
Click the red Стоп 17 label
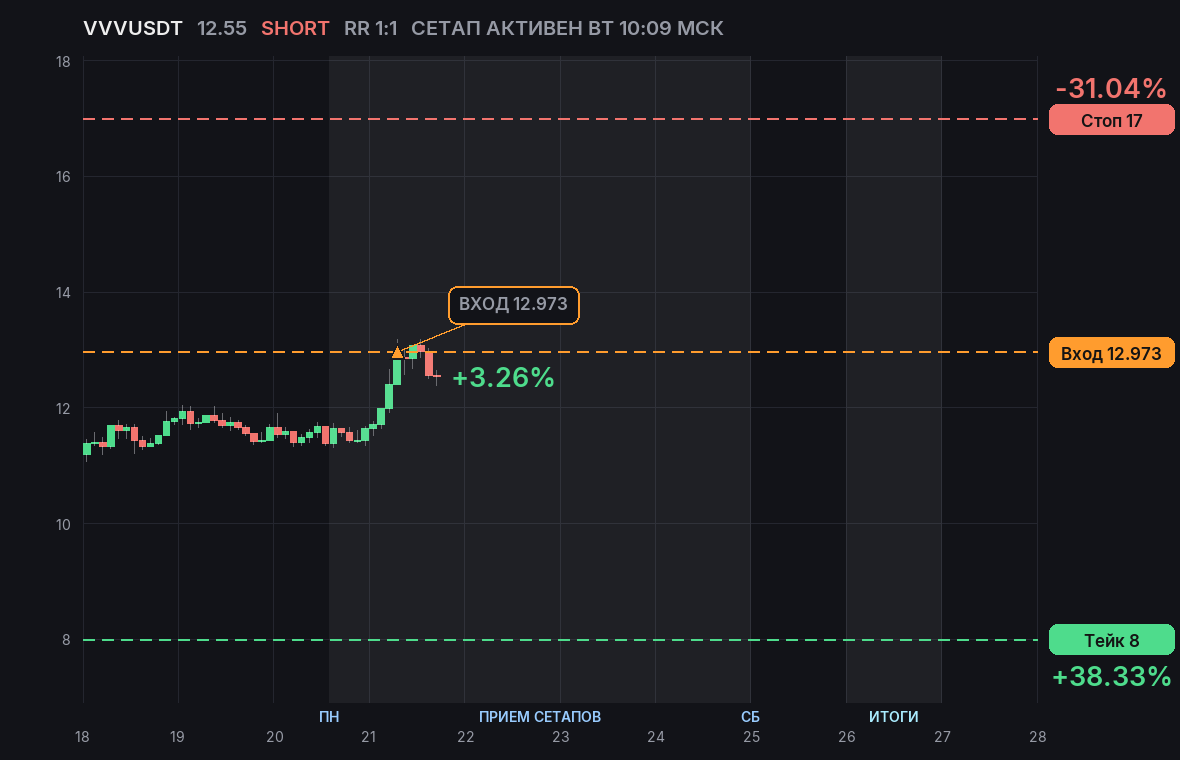[1112, 120]
